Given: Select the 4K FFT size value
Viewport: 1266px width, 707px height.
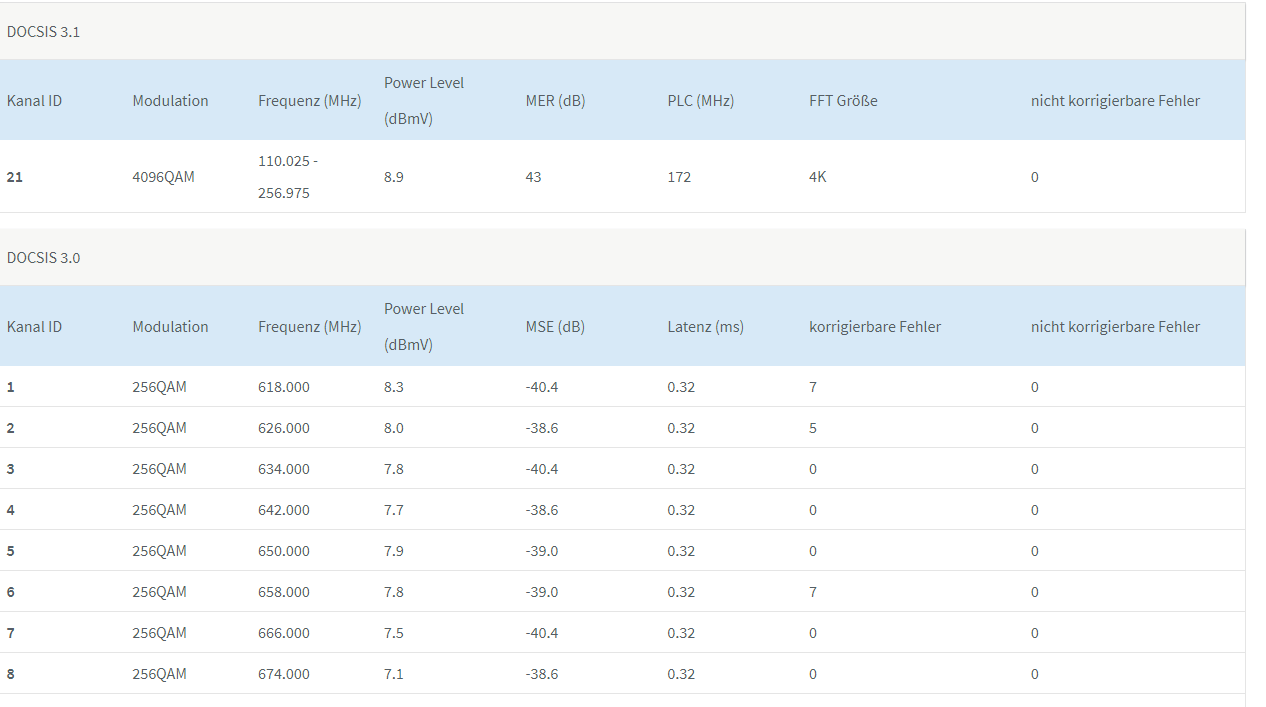Looking at the screenshot, I should pyautogui.click(x=818, y=177).
